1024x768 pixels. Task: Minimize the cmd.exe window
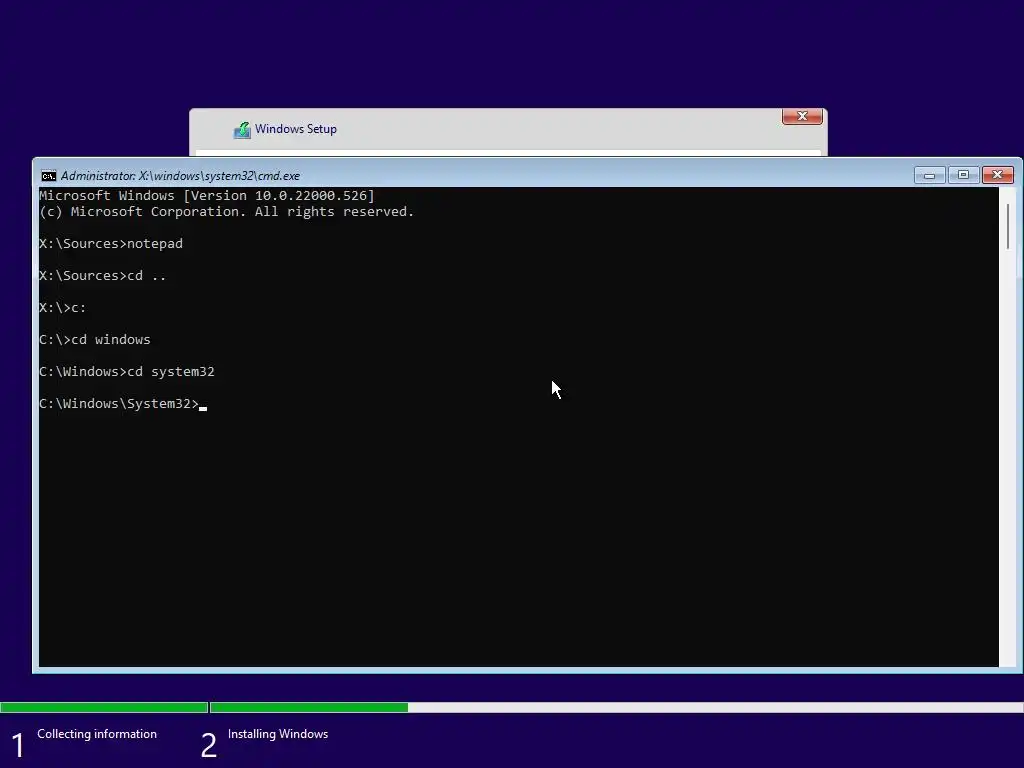[x=929, y=175]
